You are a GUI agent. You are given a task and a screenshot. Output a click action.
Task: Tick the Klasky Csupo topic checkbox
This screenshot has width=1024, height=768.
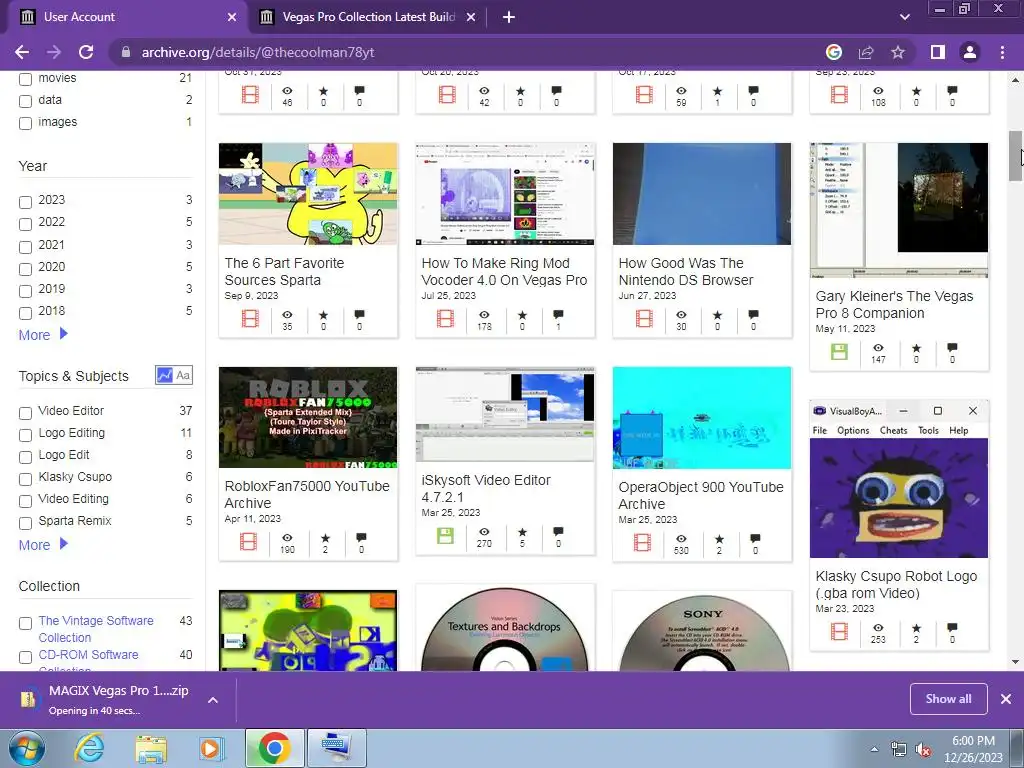25,479
